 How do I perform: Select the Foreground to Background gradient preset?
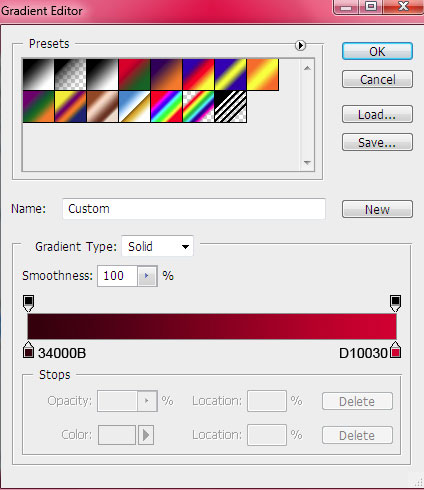point(38,74)
